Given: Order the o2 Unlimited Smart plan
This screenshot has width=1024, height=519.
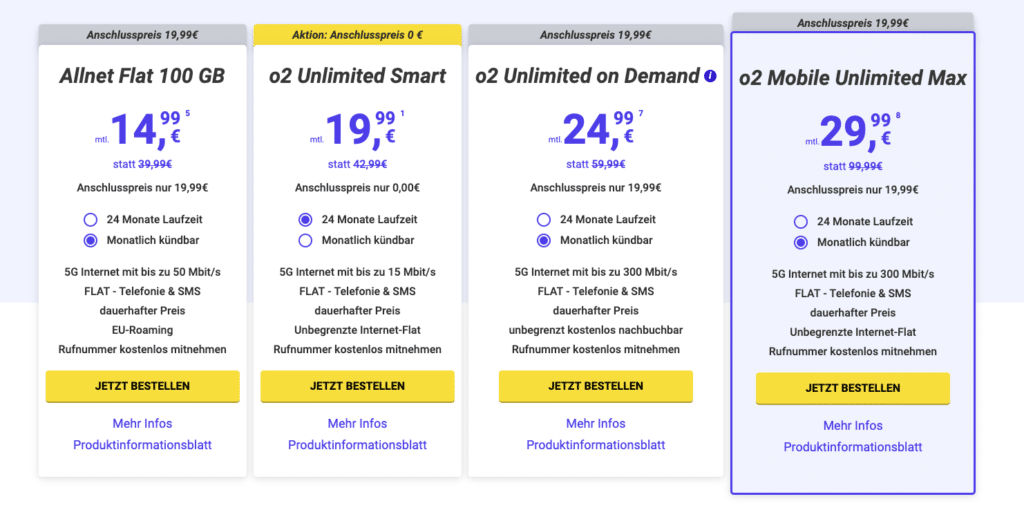Looking at the screenshot, I should (357, 386).
